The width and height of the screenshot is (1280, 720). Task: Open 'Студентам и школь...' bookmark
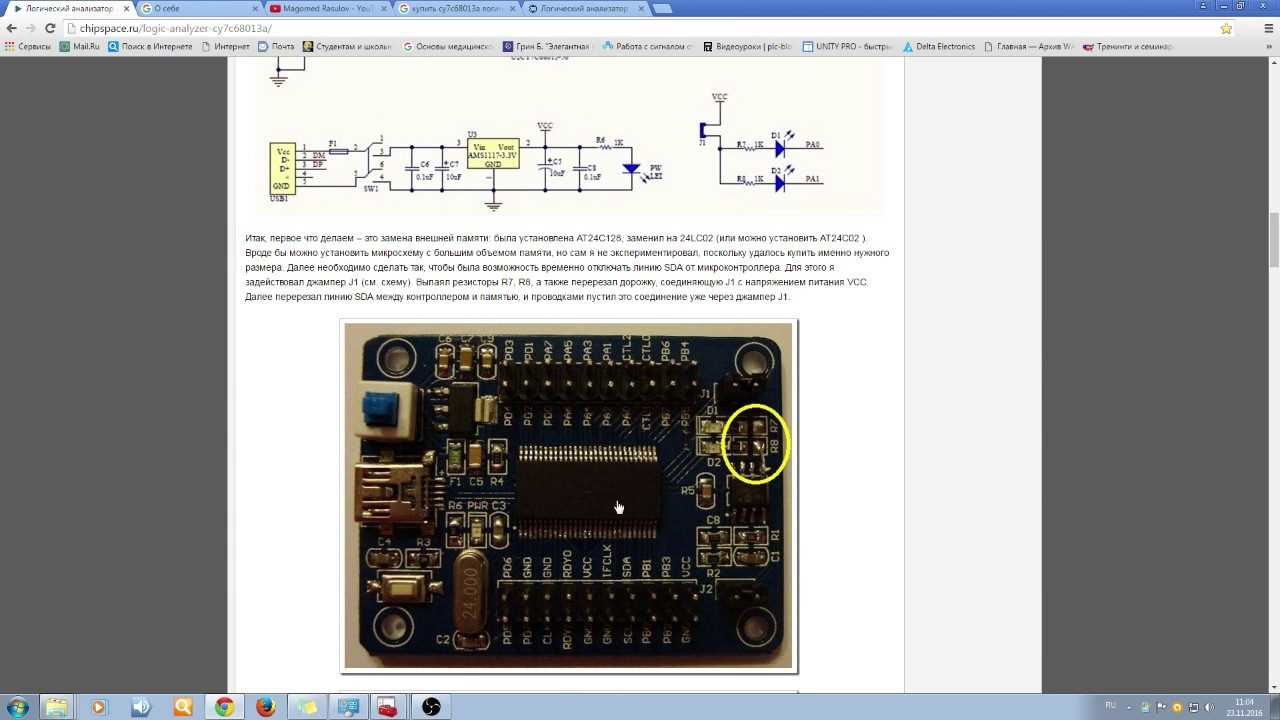(x=348, y=46)
